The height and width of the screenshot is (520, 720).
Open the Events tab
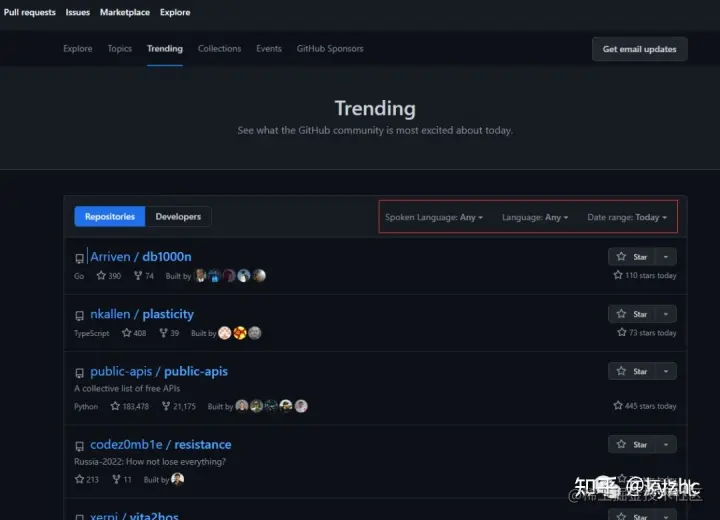pyautogui.click(x=269, y=49)
